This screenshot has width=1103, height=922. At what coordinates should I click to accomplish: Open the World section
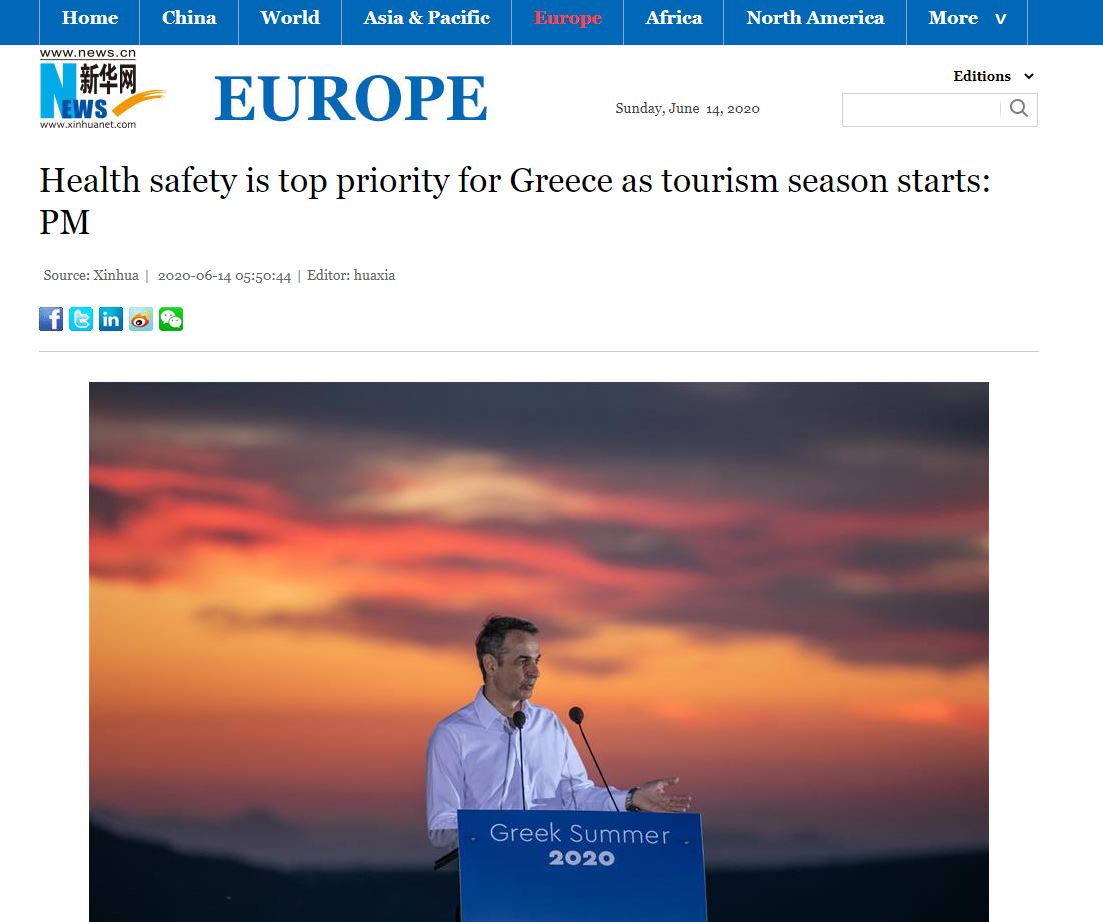coord(290,18)
